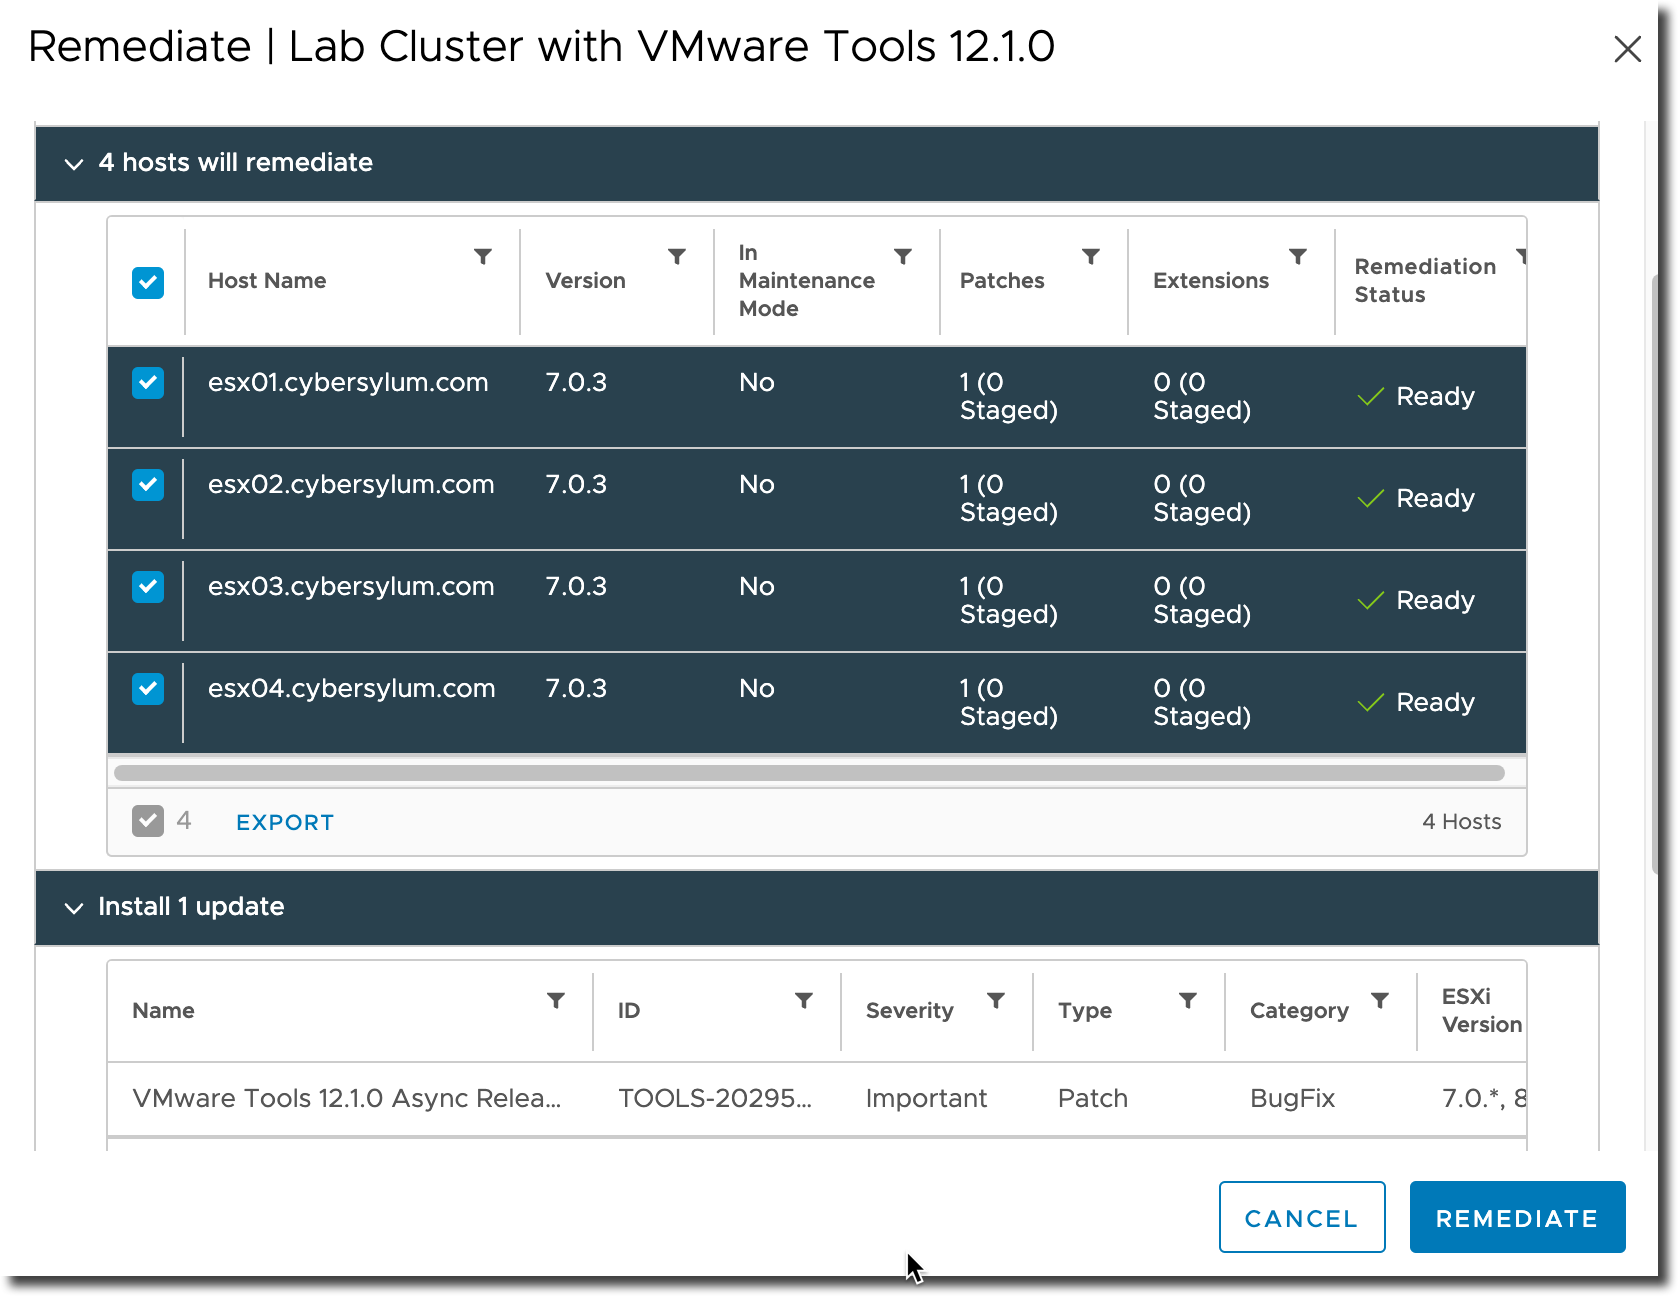Filter updates by Name column
This screenshot has width=1678, height=1296.
click(556, 1000)
